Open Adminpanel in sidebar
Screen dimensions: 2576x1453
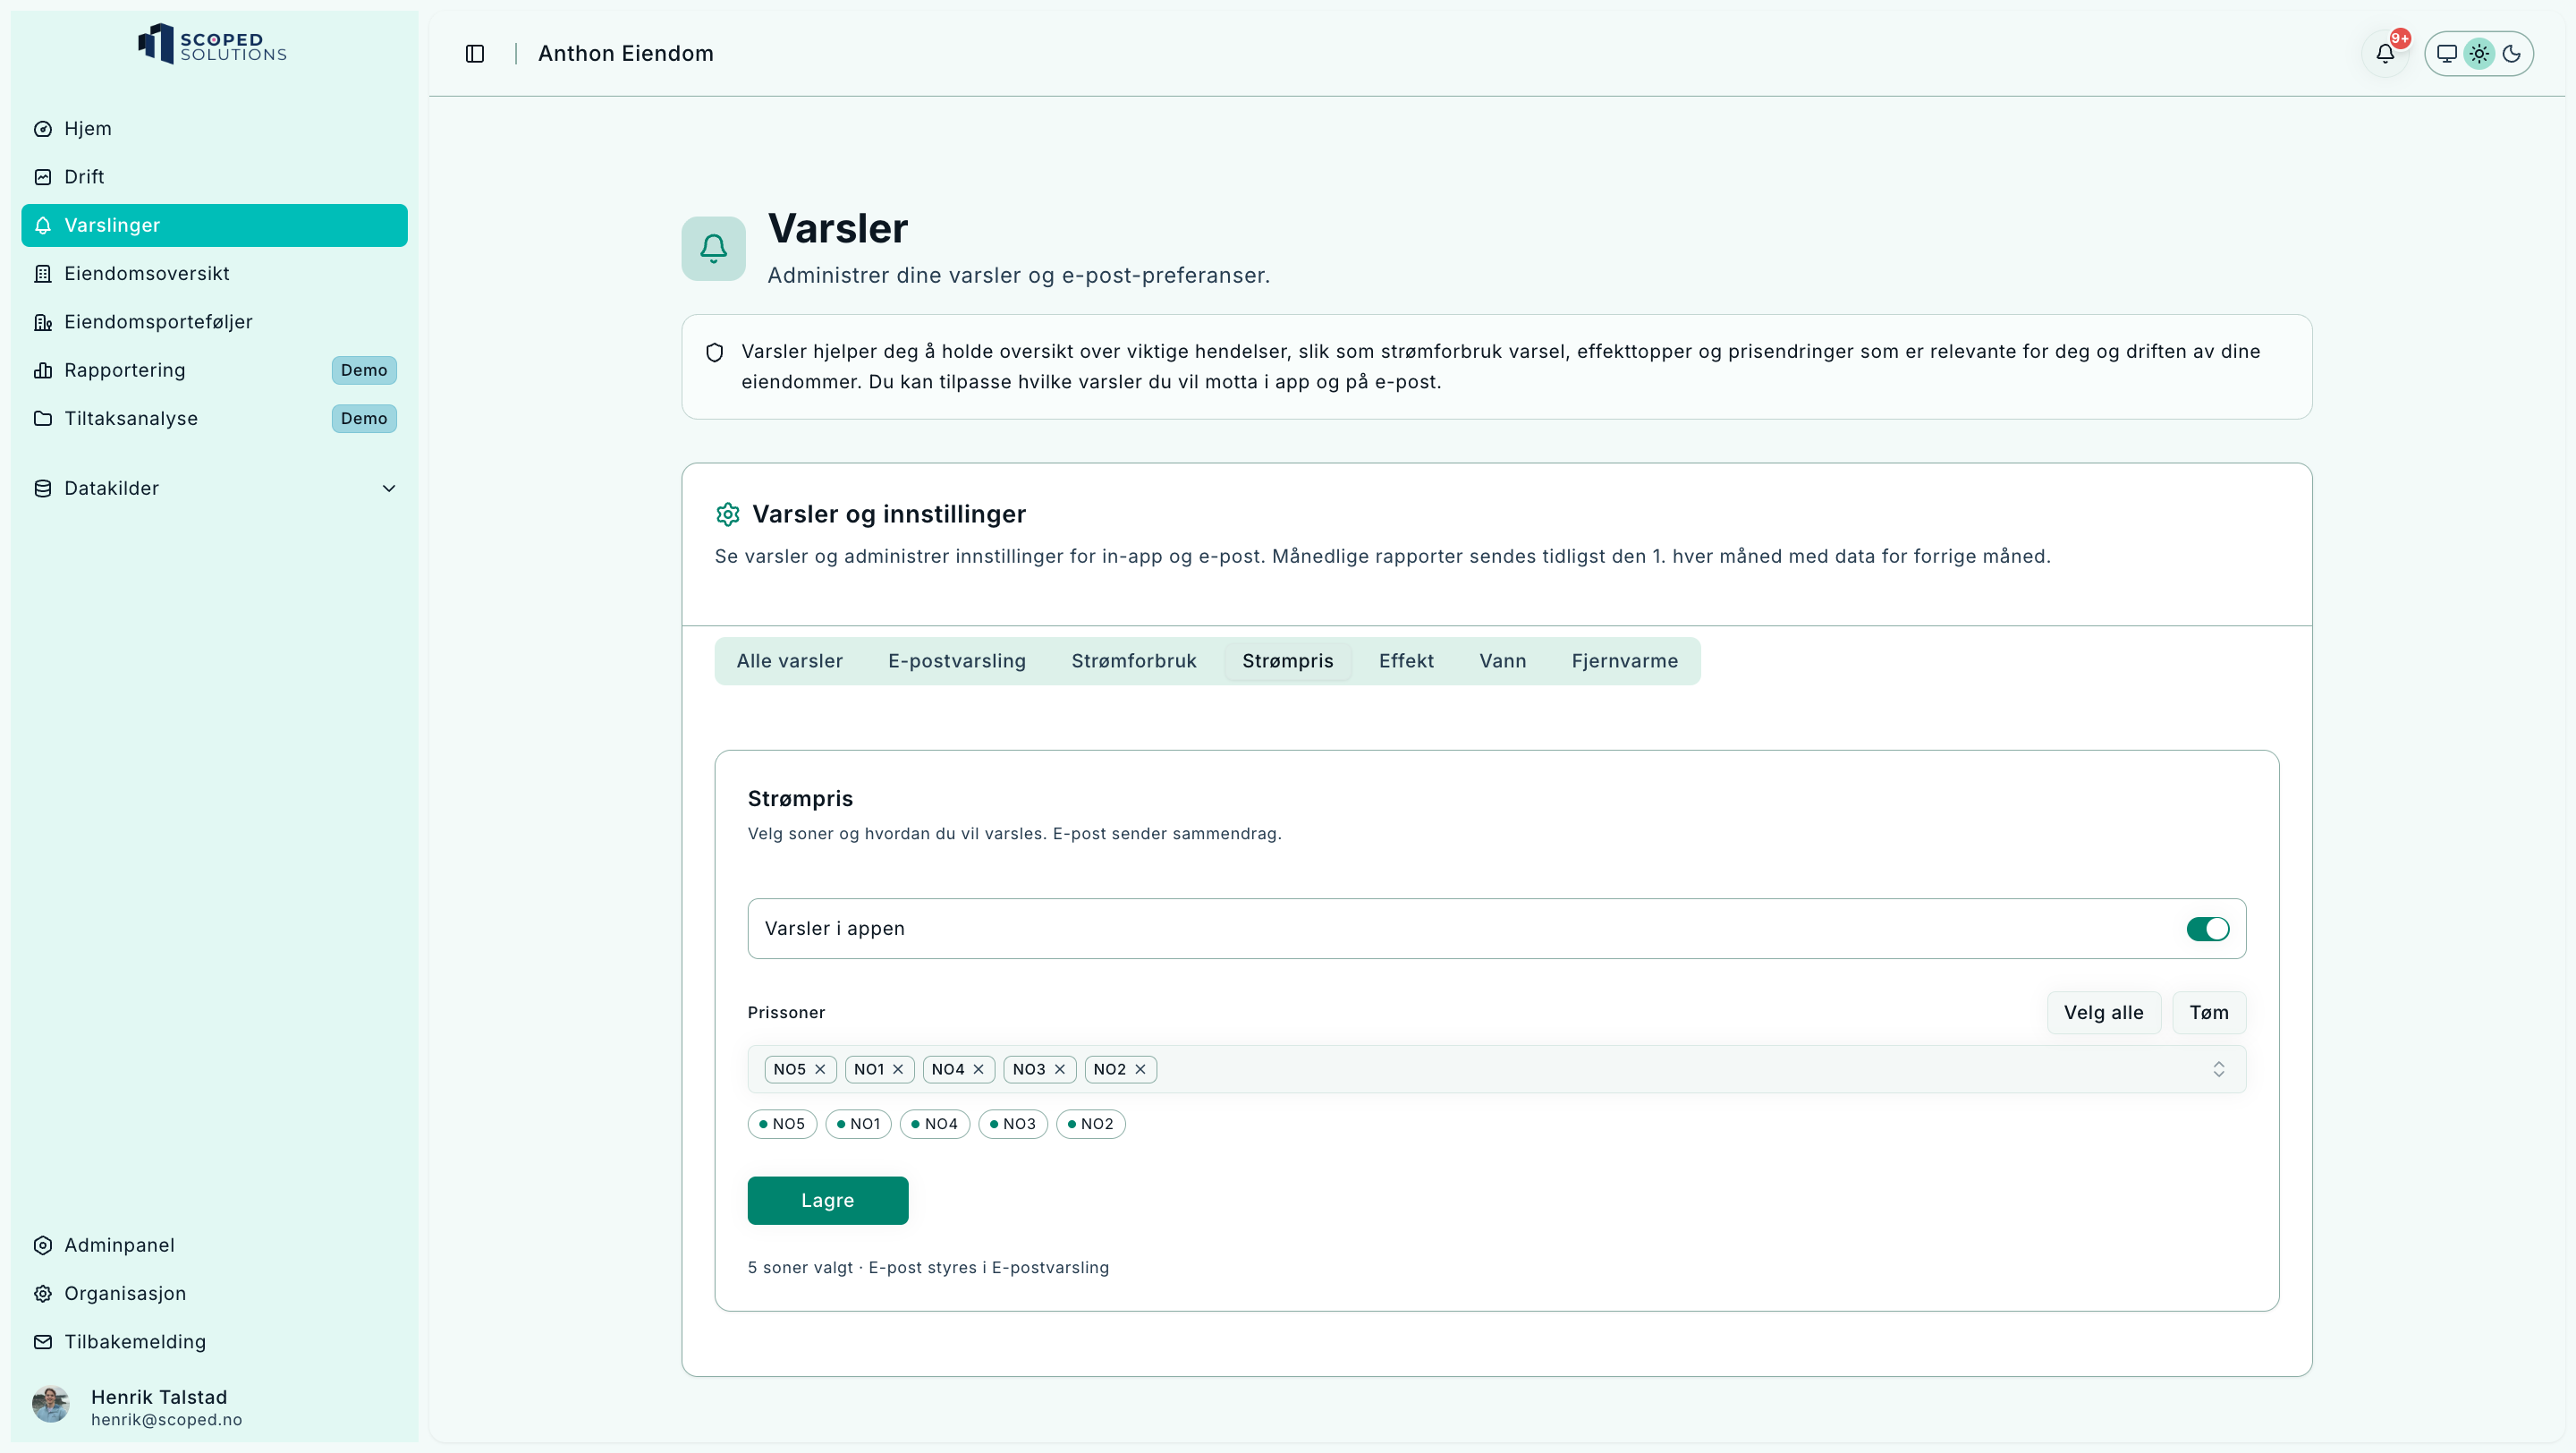[119, 1245]
